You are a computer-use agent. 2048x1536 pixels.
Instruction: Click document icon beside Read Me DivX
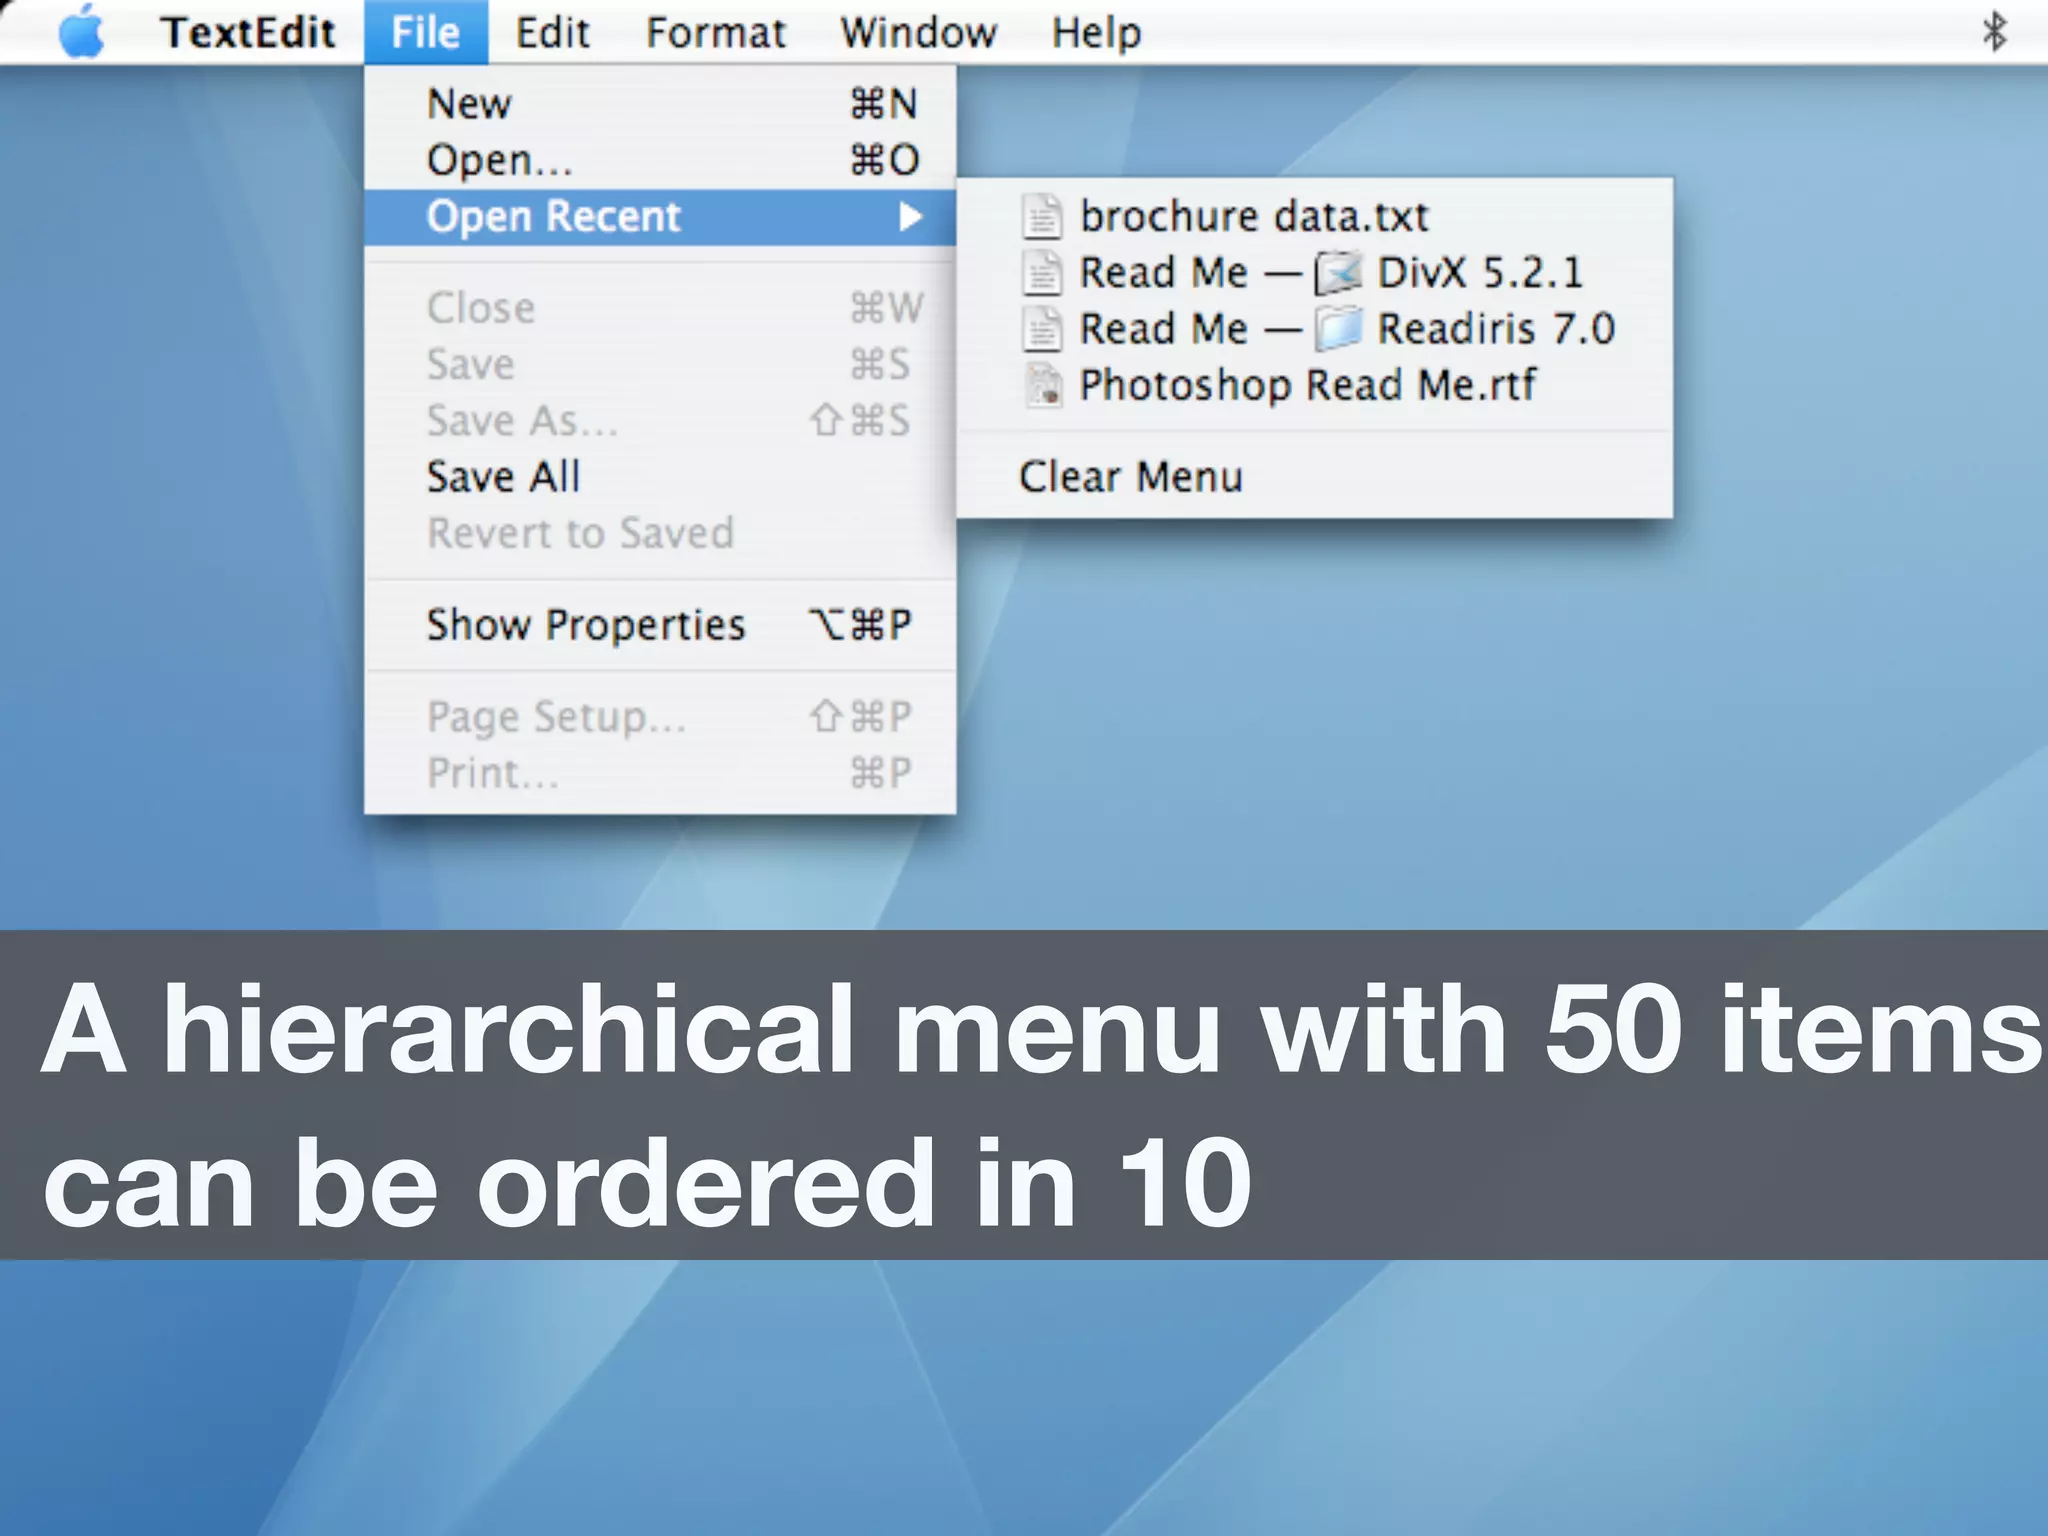1042,273
